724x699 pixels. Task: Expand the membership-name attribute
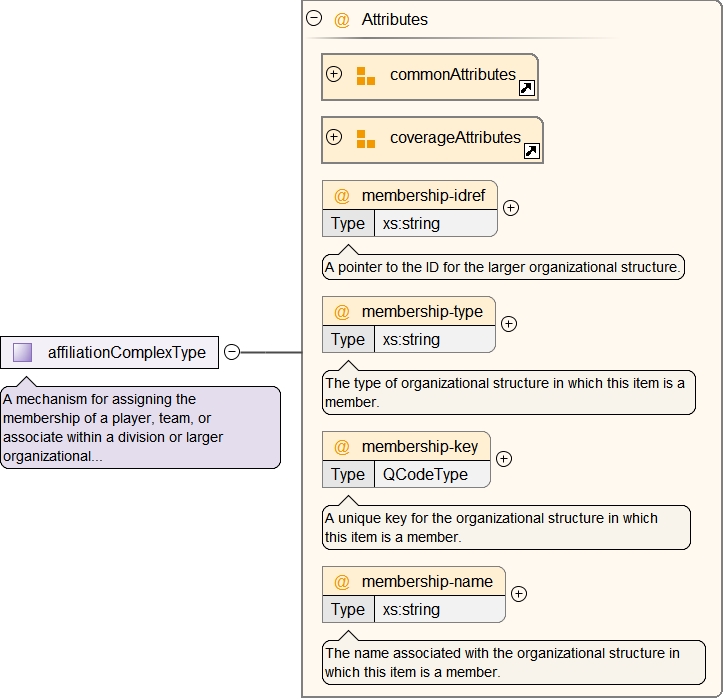518,594
